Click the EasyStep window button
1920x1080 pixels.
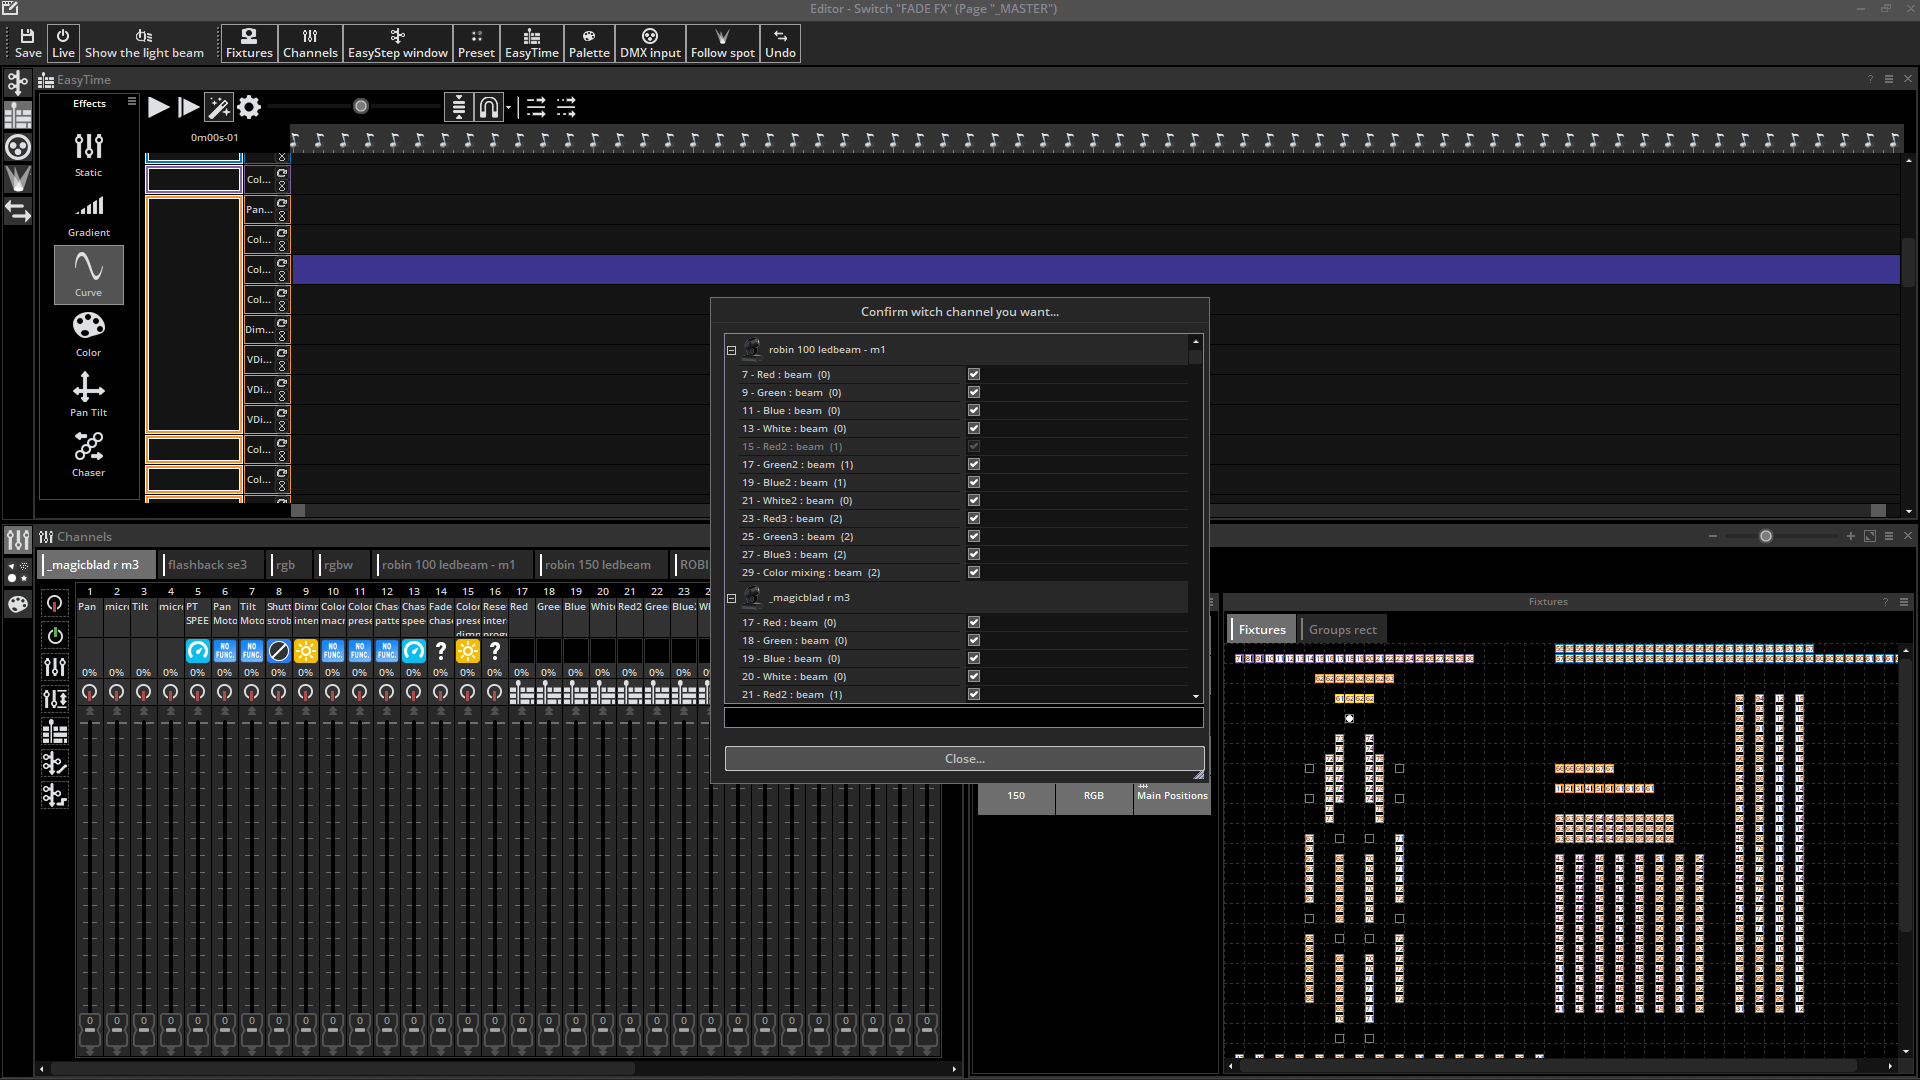397,42
